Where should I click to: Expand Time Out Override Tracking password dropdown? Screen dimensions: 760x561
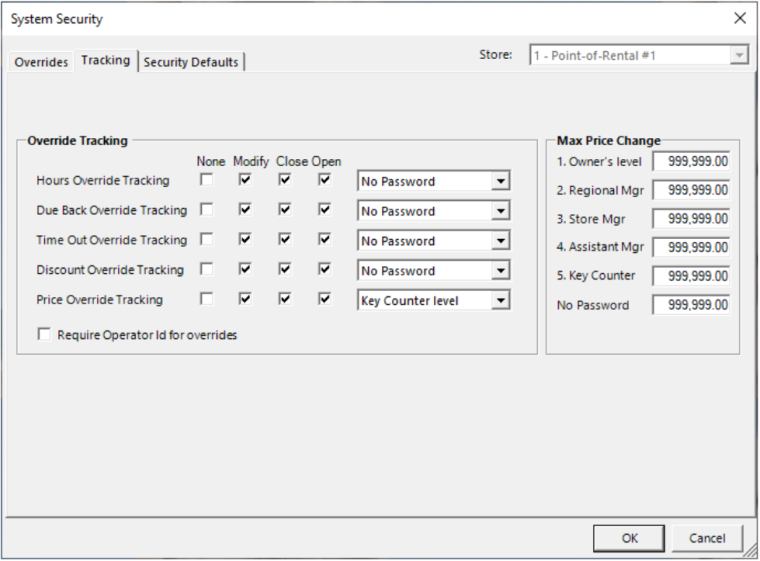click(x=500, y=241)
